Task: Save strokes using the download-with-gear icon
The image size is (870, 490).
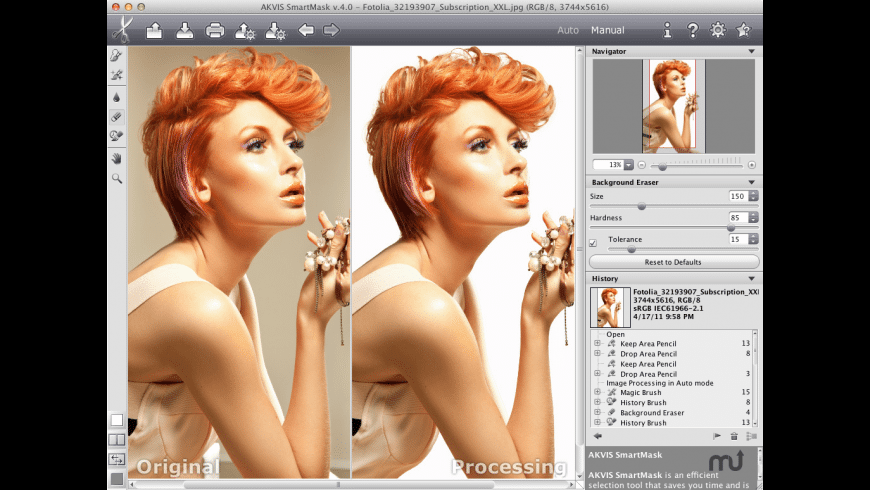Action: 275,31
